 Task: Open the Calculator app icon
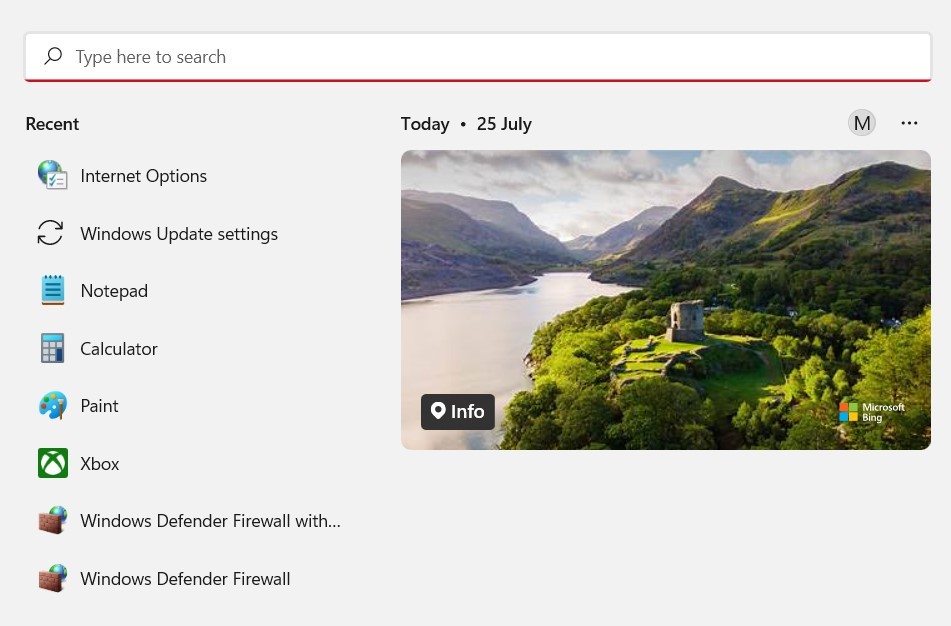(53, 348)
